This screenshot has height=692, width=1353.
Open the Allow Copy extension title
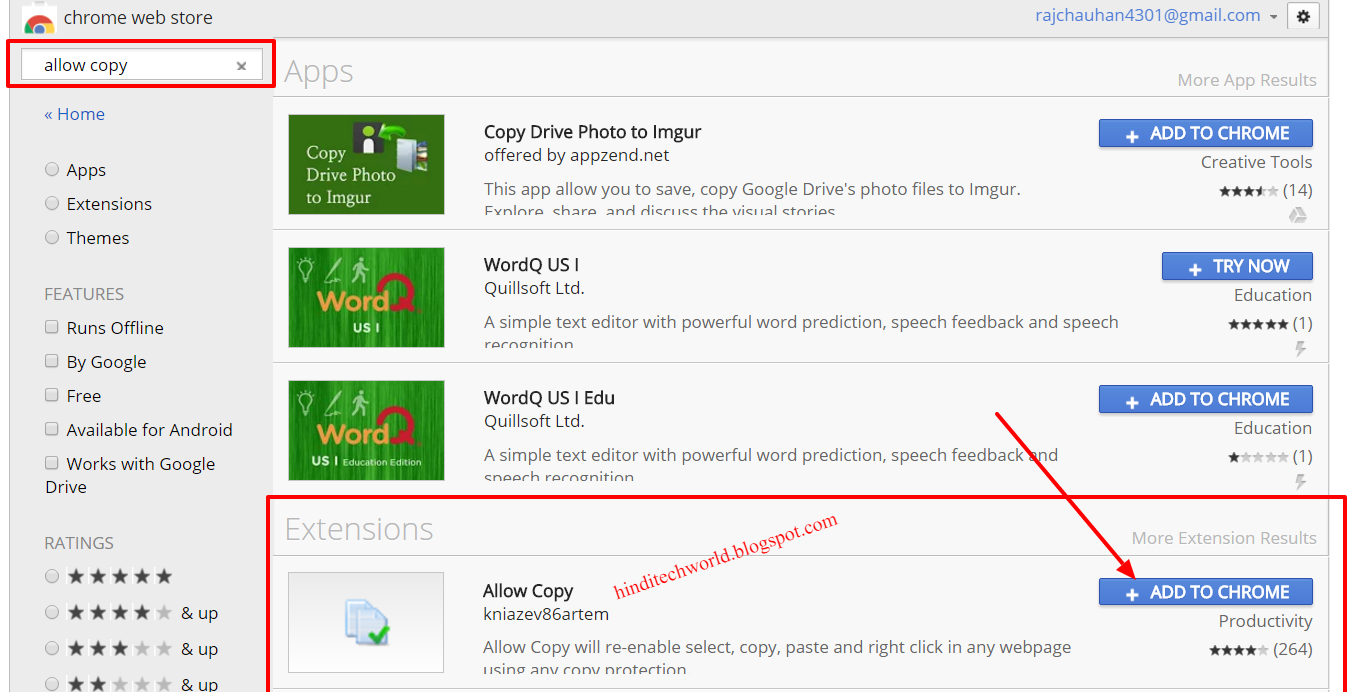click(x=528, y=591)
